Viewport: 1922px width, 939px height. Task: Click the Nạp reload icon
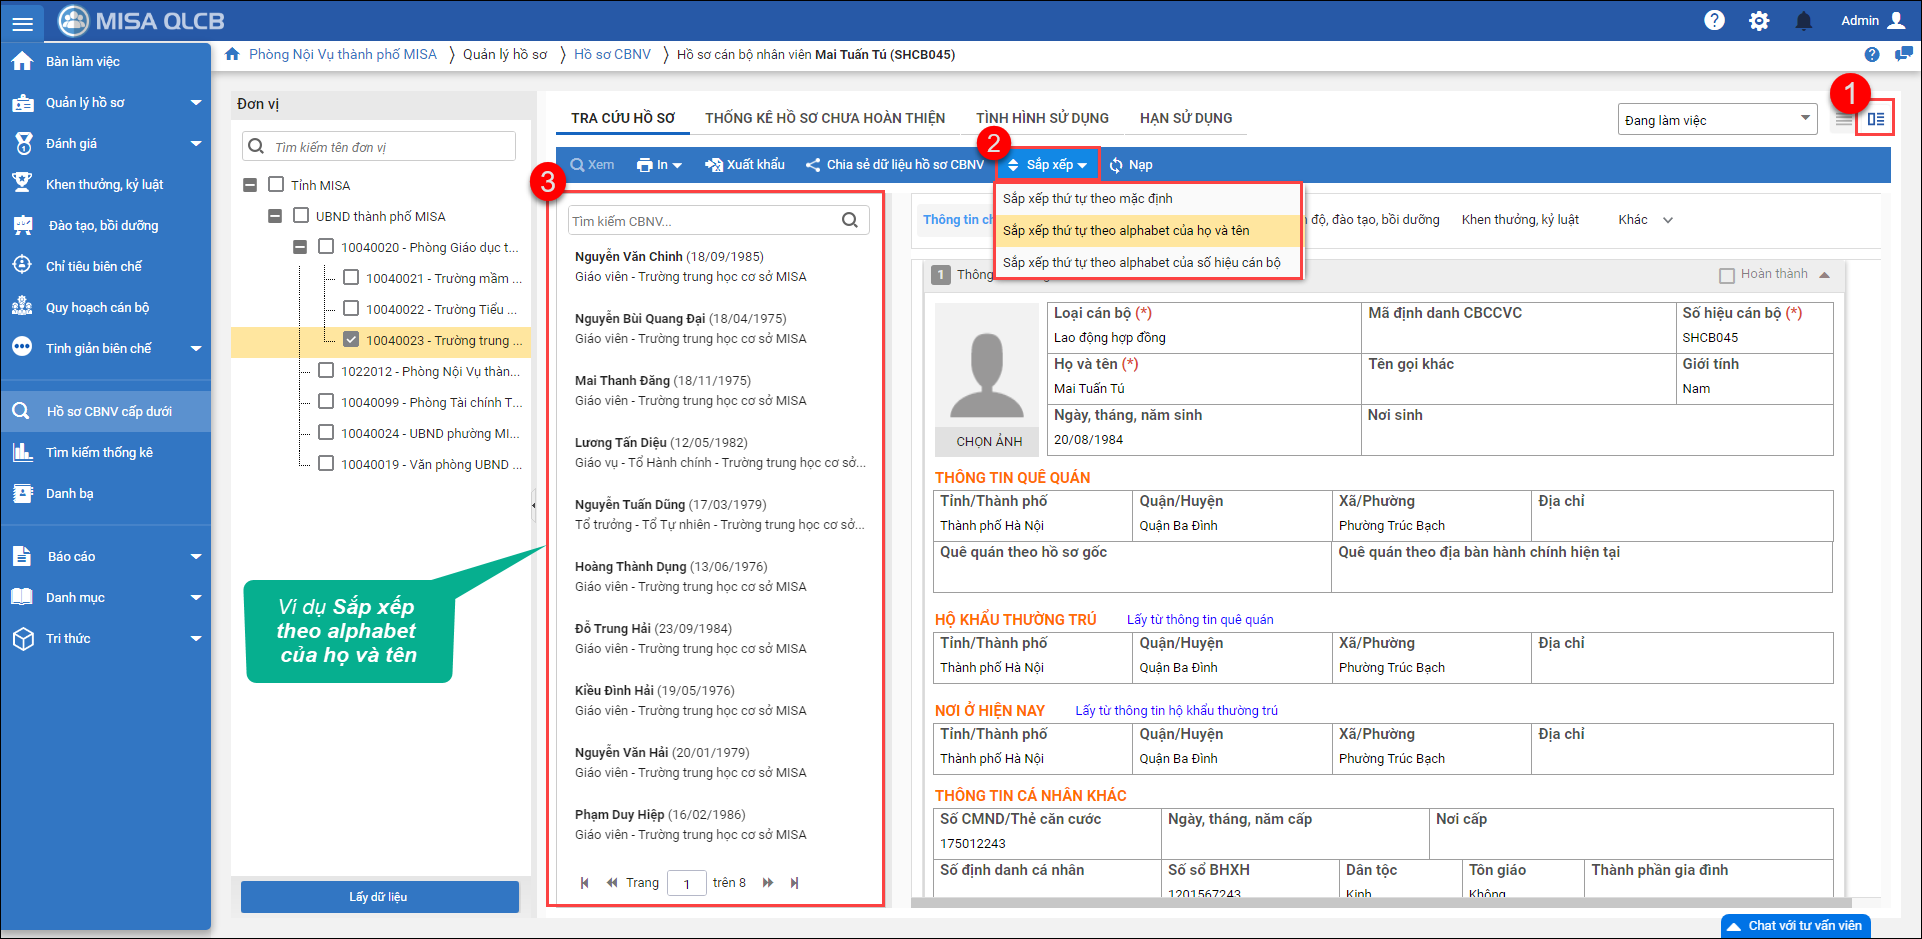click(x=1117, y=165)
